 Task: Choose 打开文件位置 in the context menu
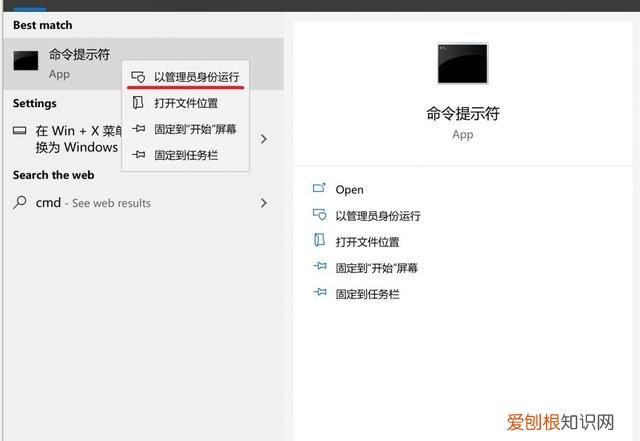point(185,103)
